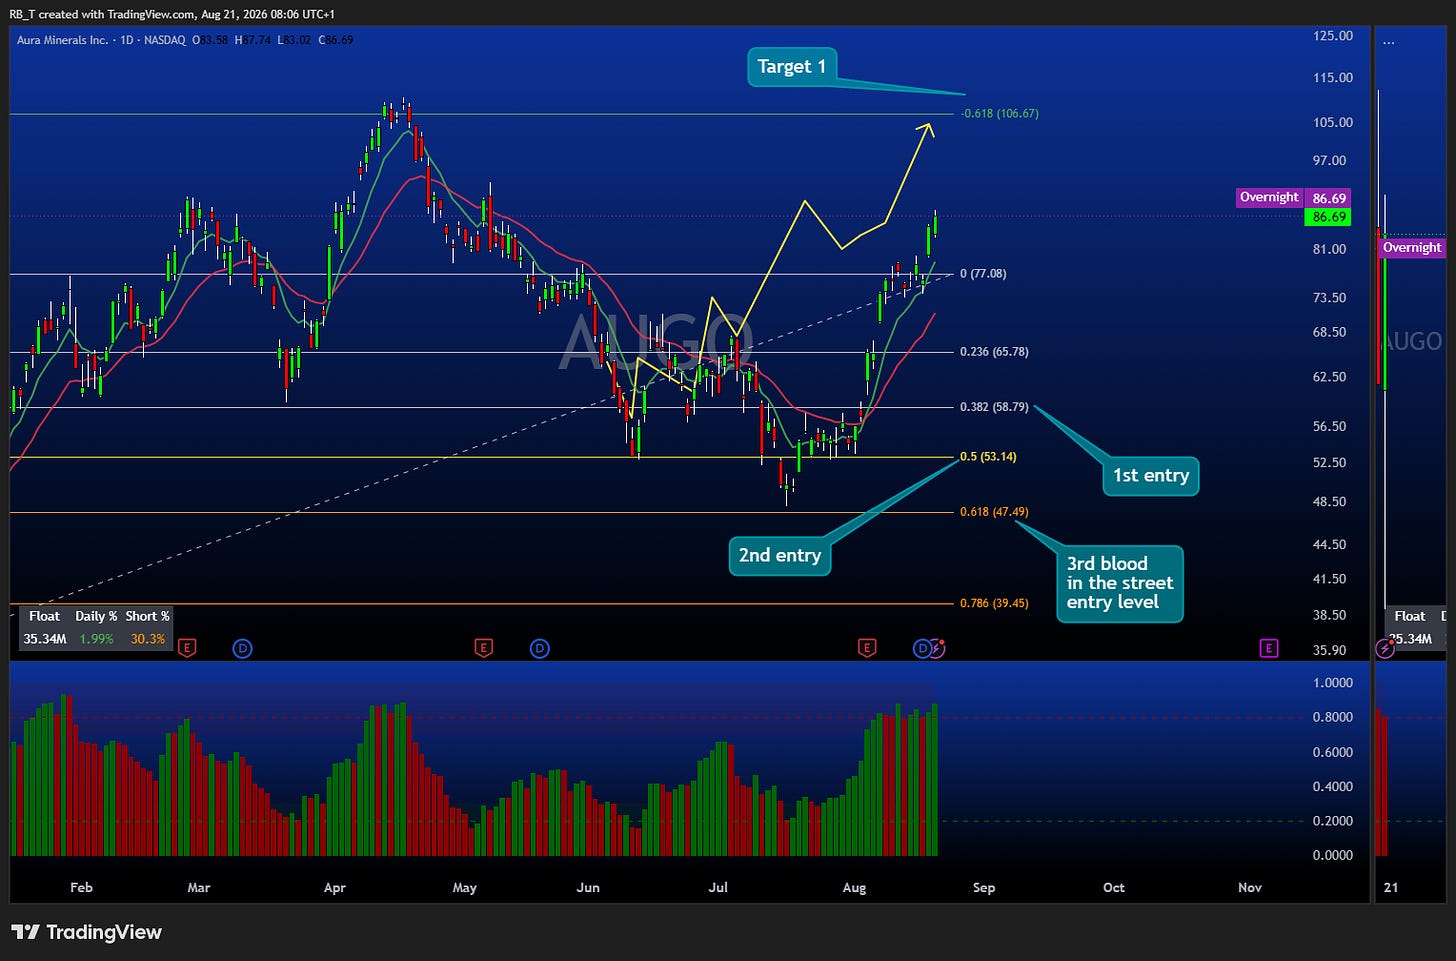
Task: Select the 0.382 (58.79) Fibonacci label
Action: [994, 407]
